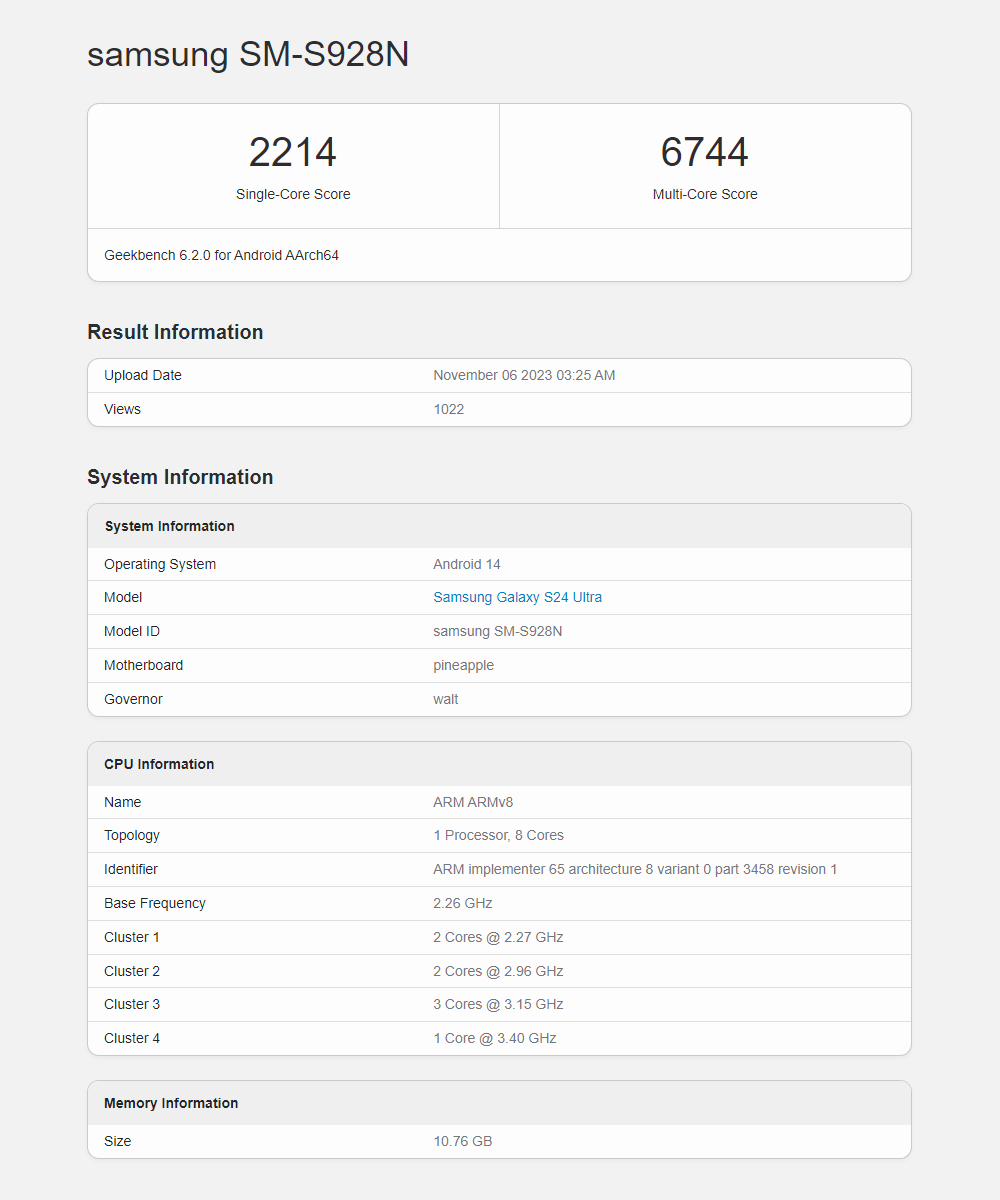Click Geekbench 6.2.0 for Android AArch64 text

(x=221, y=255)
